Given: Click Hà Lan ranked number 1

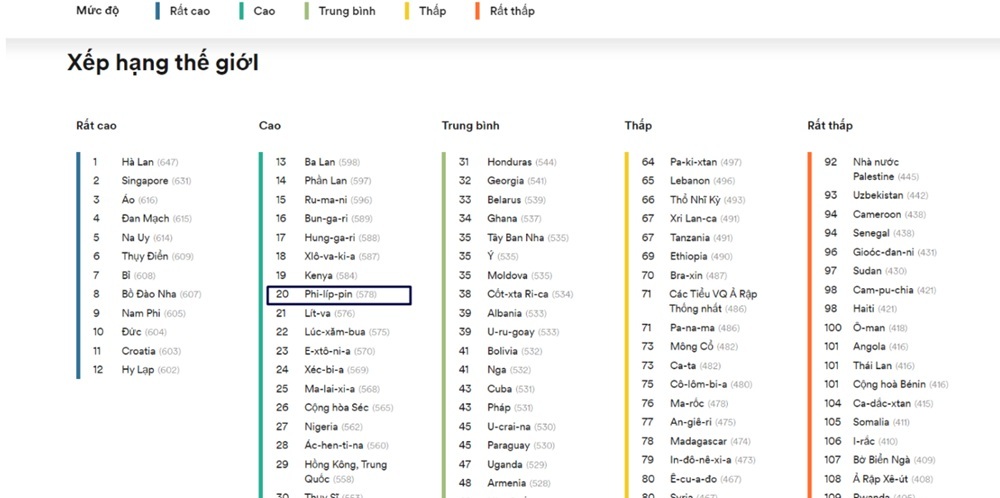Looking at the screenshot, I should pos(136,162).
